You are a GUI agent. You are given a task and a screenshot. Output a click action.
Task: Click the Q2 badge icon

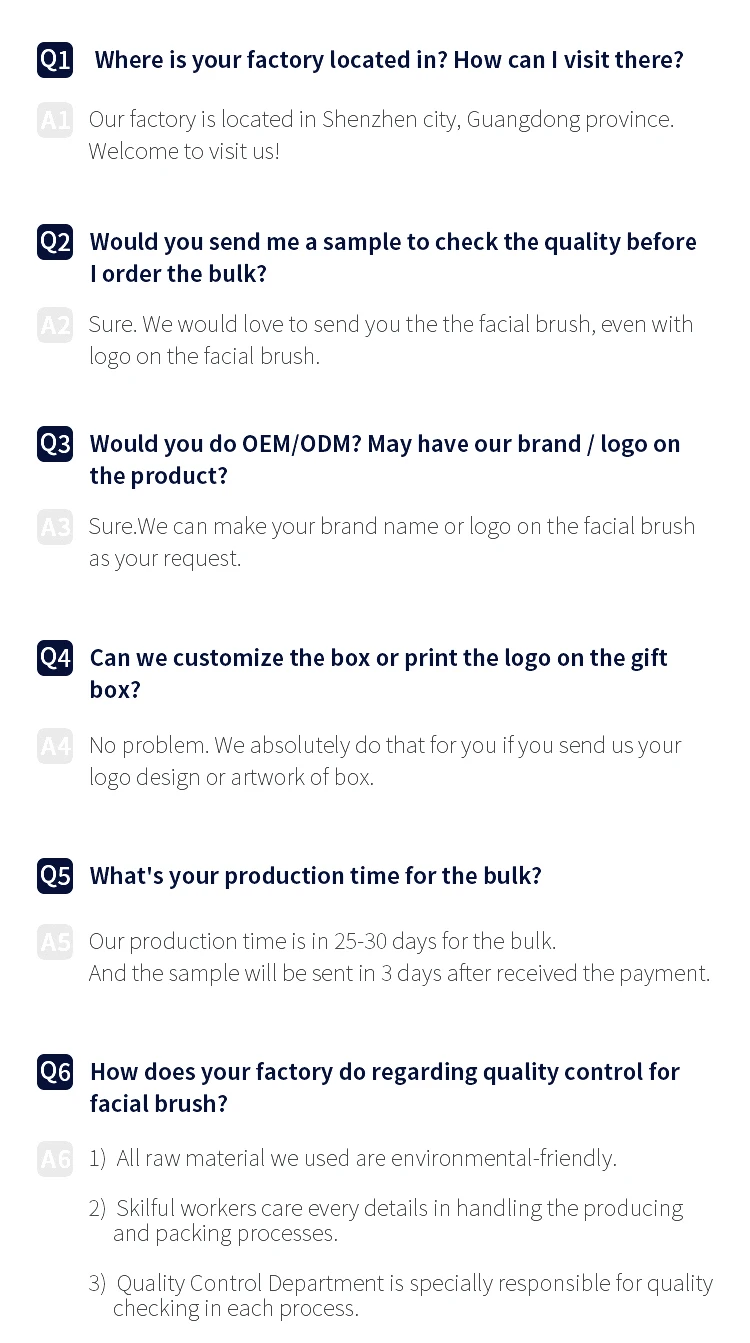pos(55,242)
